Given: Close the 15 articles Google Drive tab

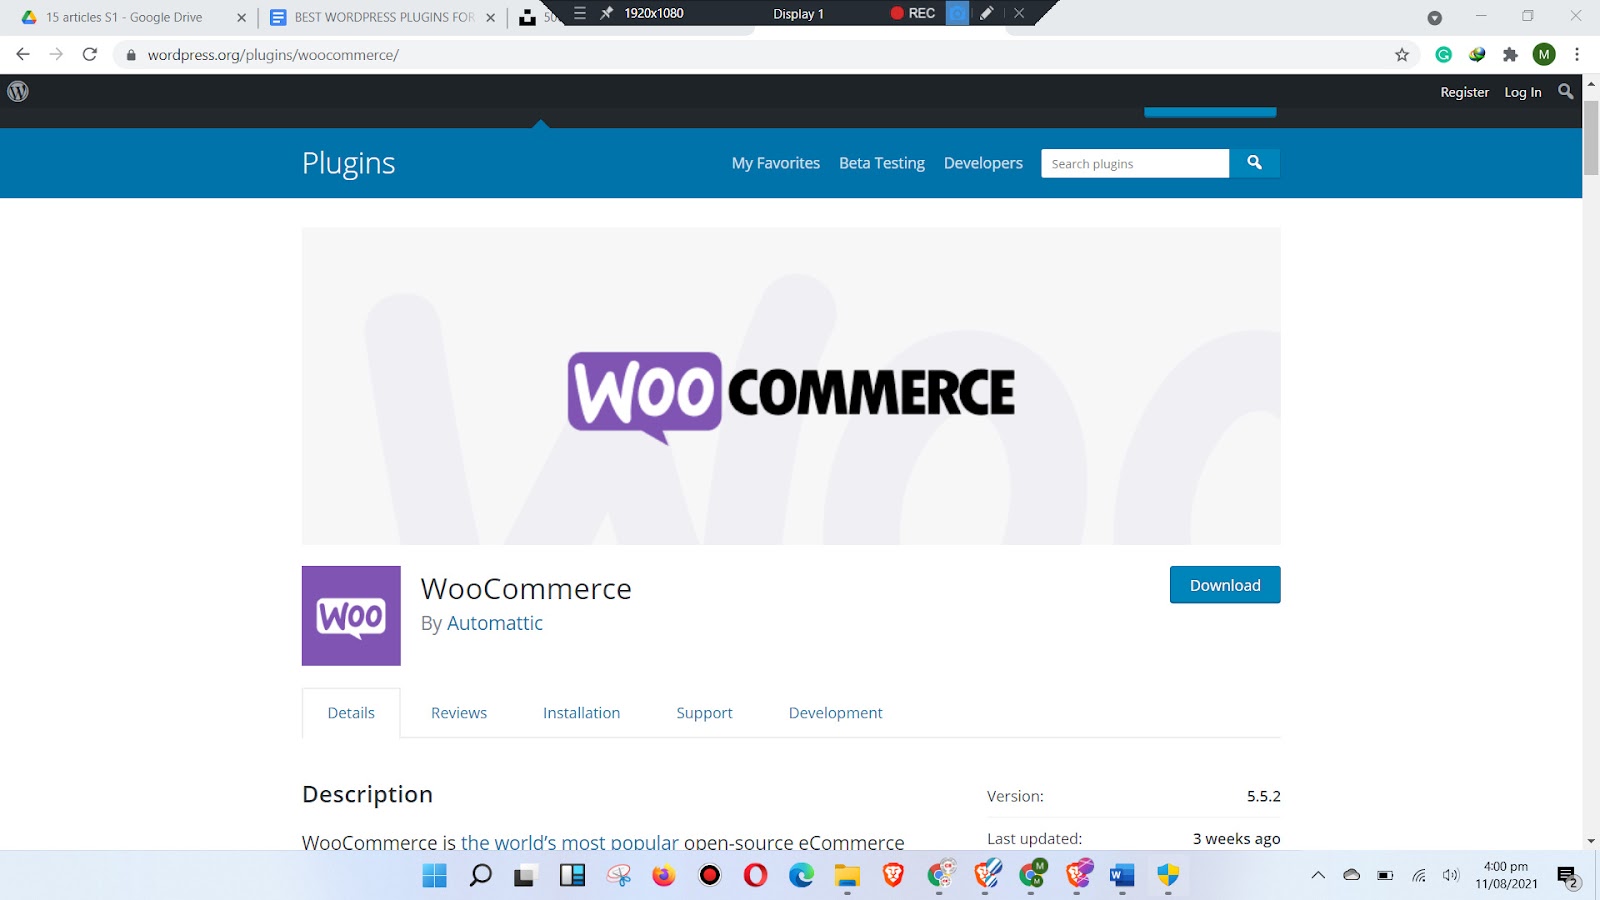Looking at the screenshot, I should 241,17.
